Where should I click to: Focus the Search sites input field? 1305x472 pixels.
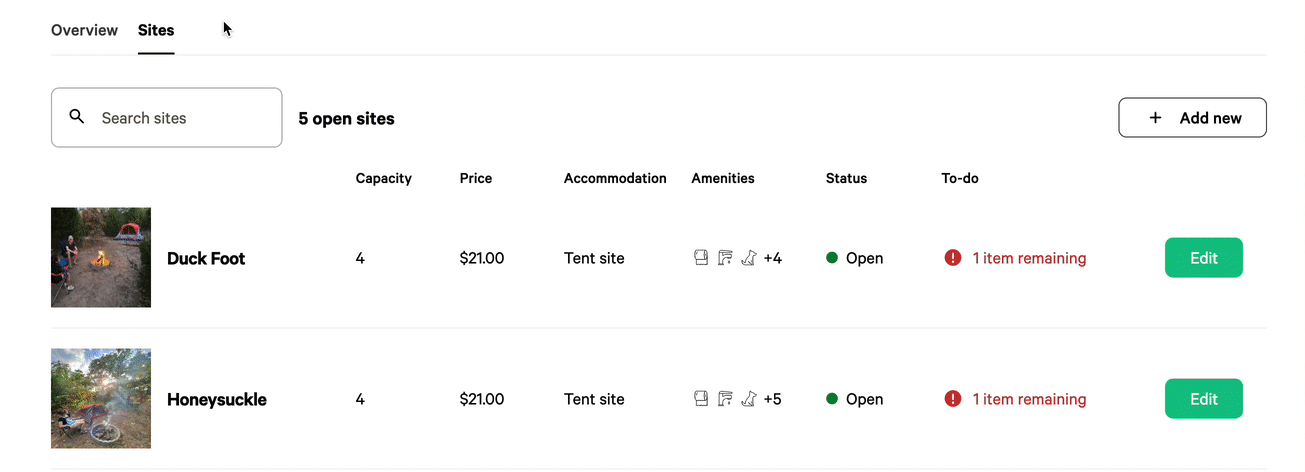coord(166,118)
